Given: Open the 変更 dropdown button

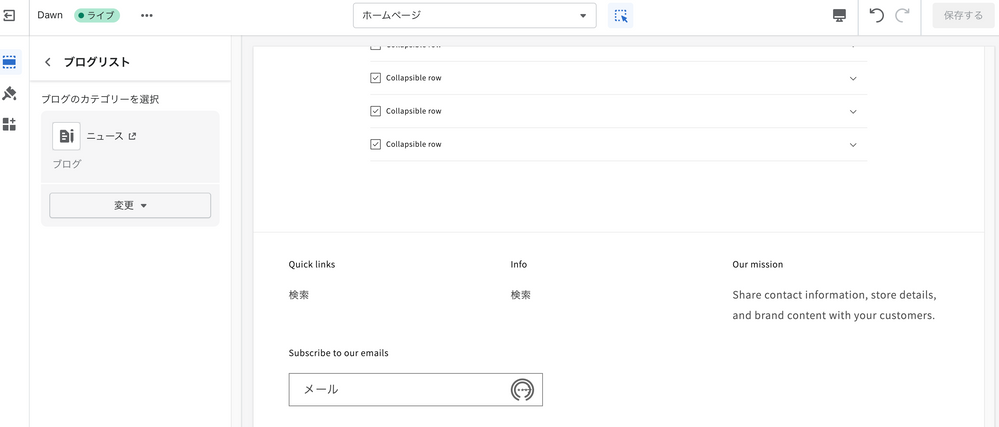Looking at the screenshot, I should click(130, 205).
